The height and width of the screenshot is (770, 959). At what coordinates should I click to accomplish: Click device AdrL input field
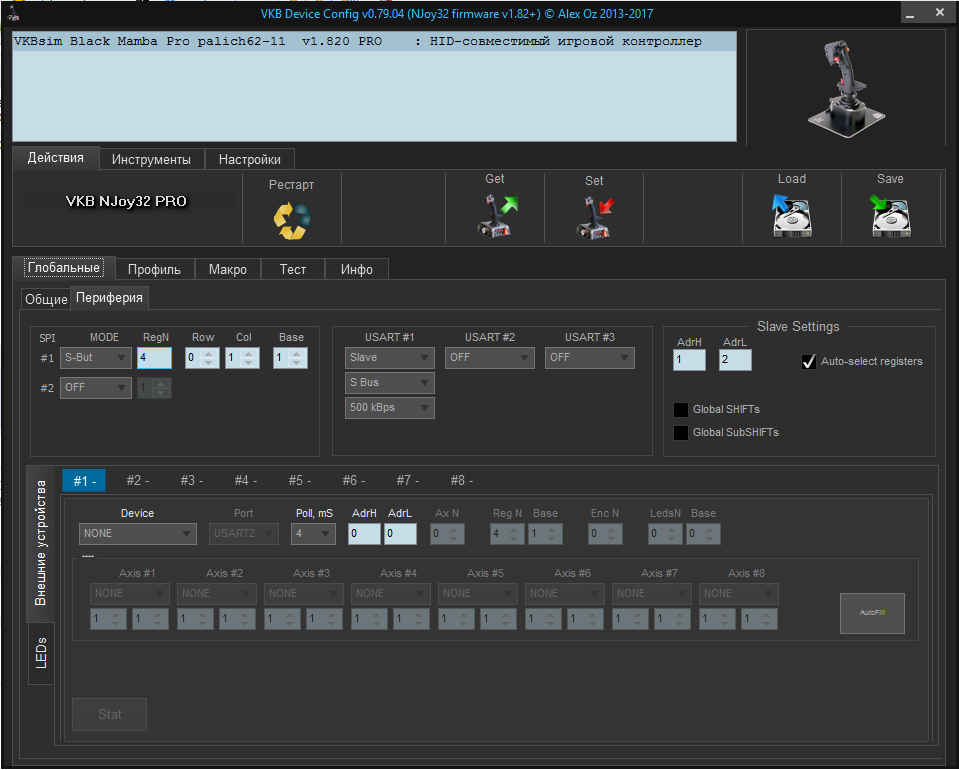(x=401, y=534)
